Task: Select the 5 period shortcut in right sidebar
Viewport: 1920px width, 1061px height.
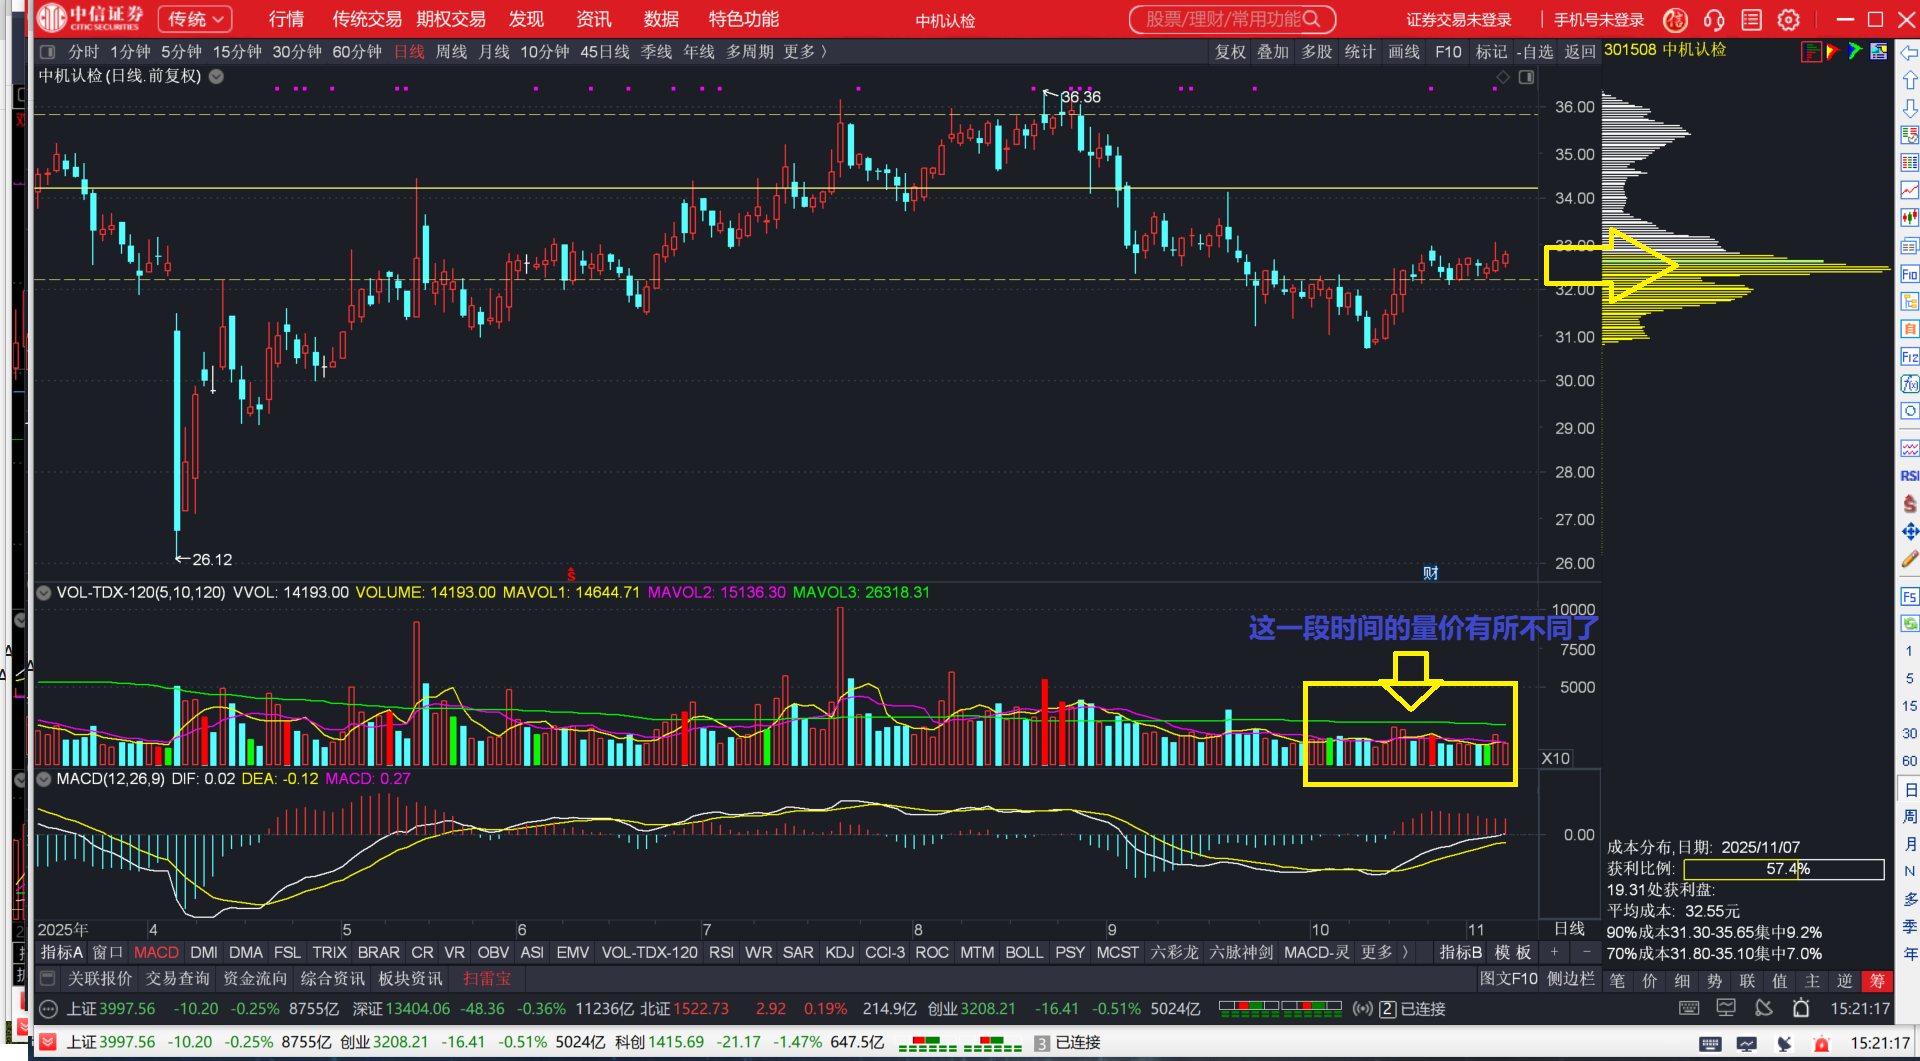Action: pyautogui.click(x=1909, y=678)
